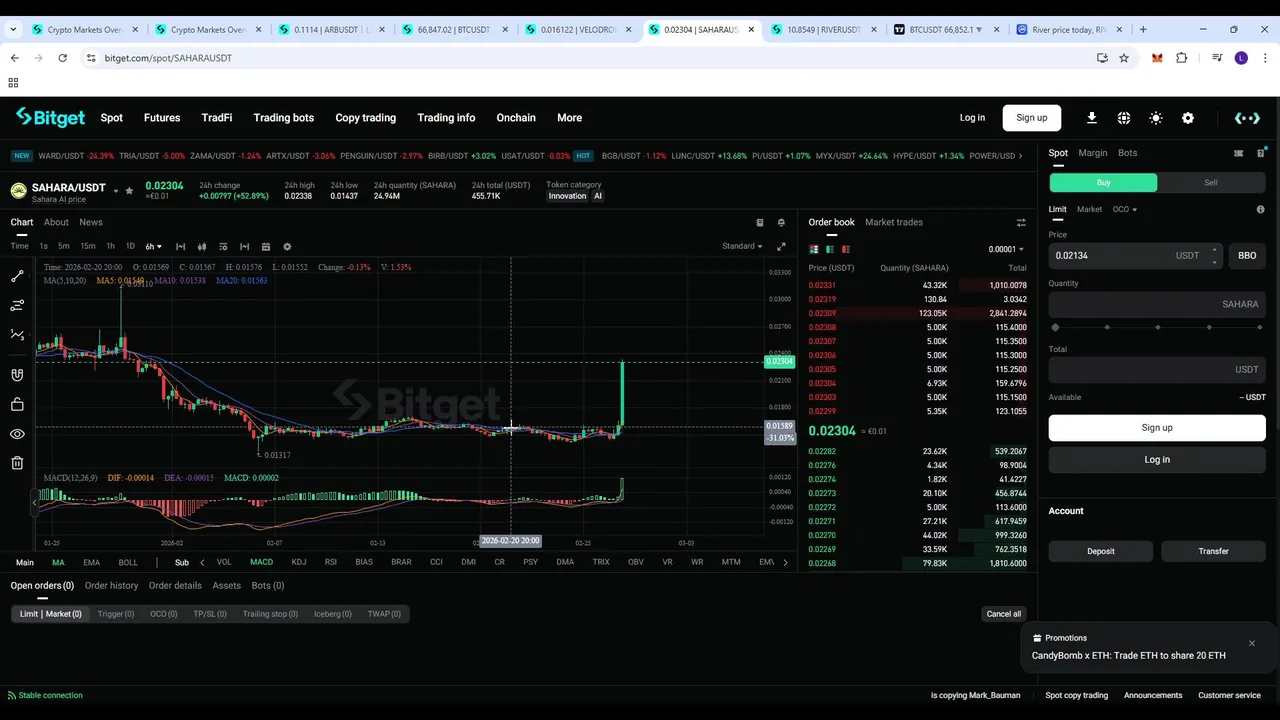Open the candlestick chart type icon
Image resolution: width=1280 pixels, height=720 pixels.
coord(202,246)
